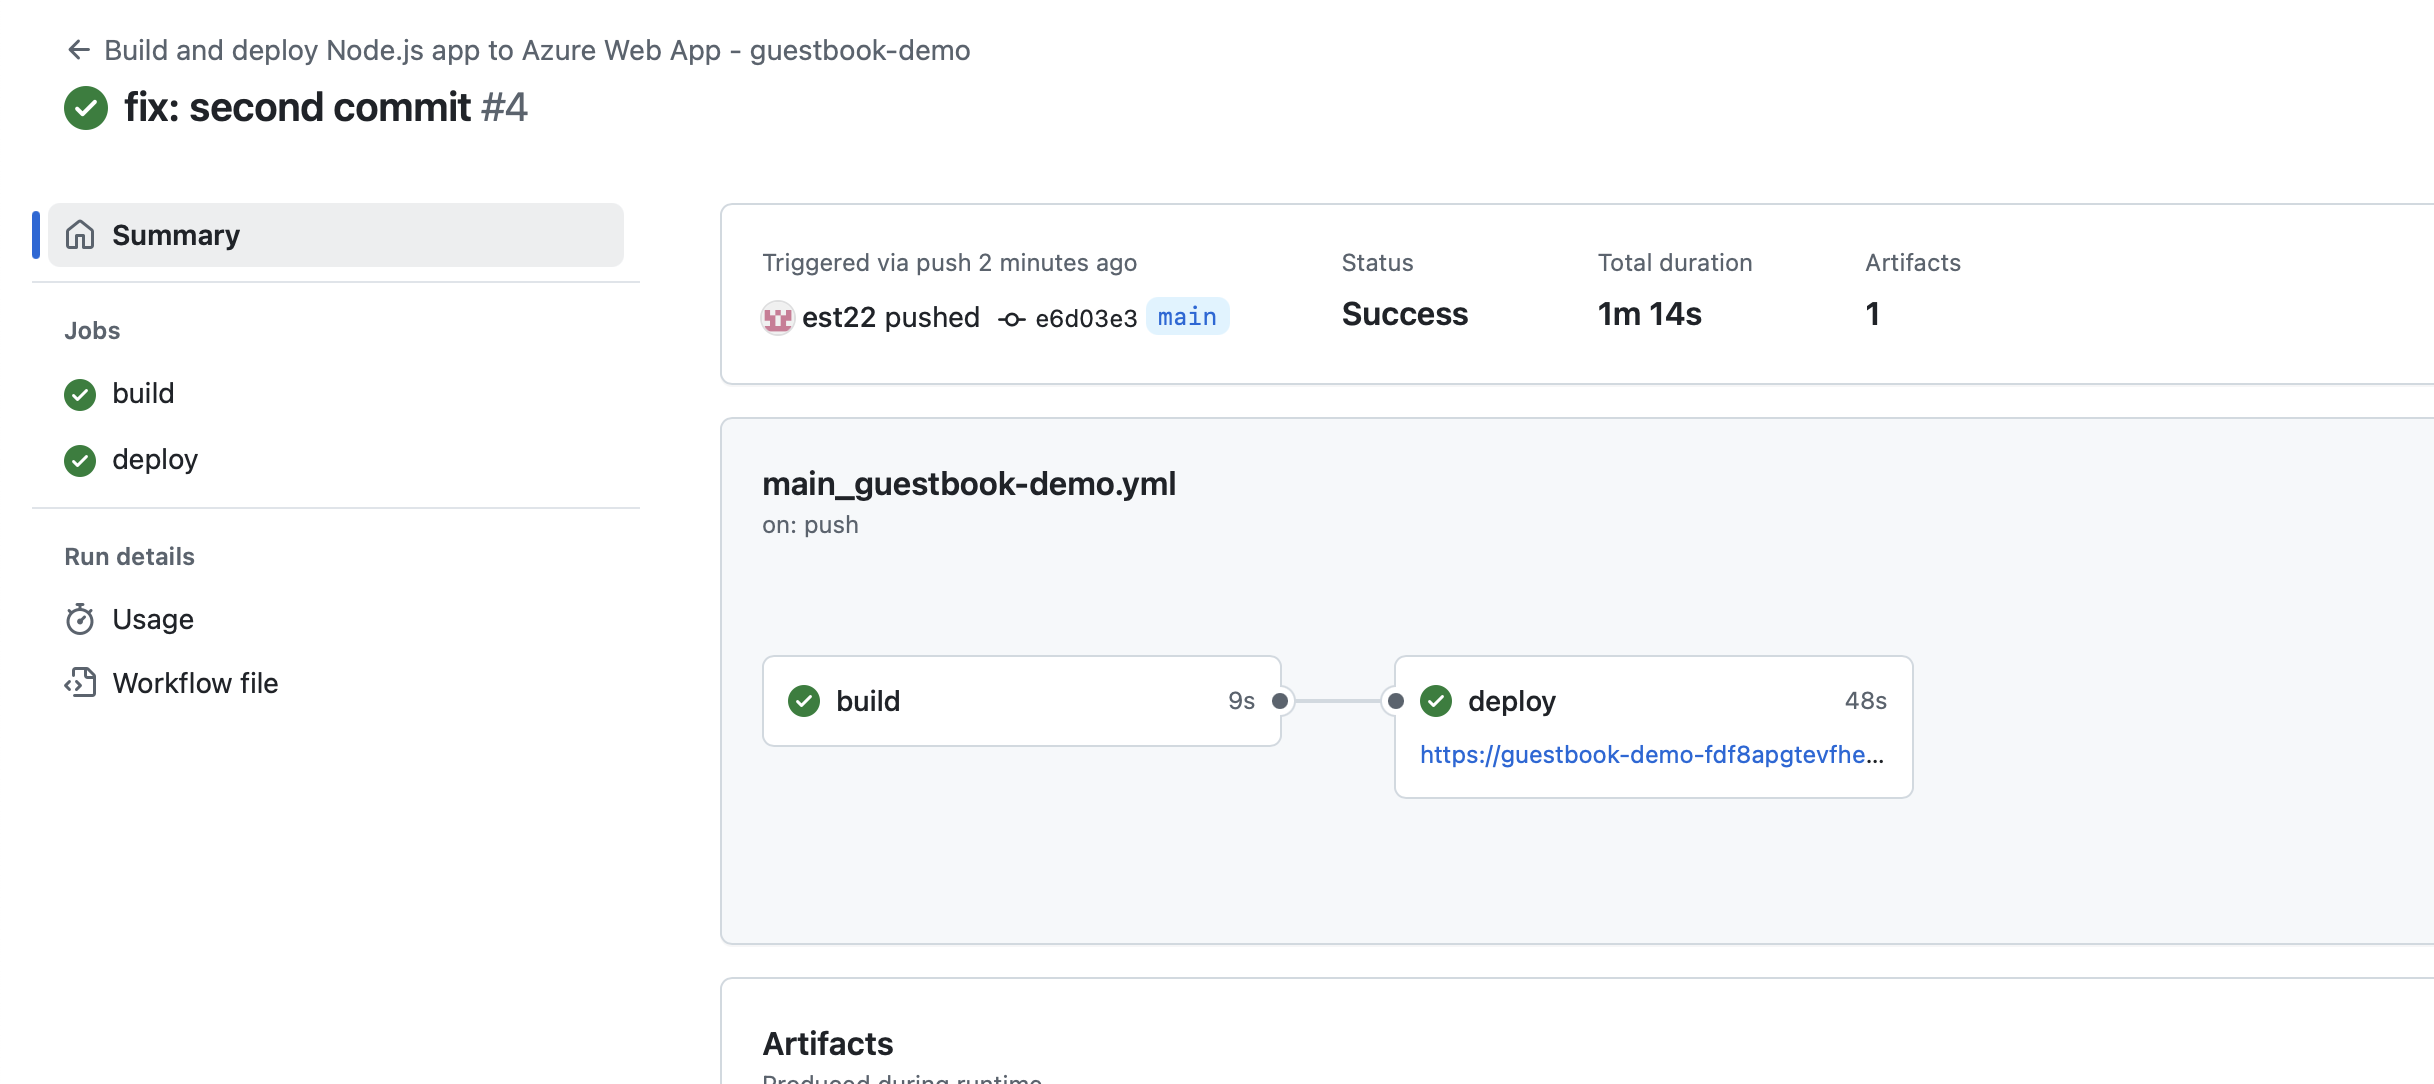This screenshot has width=2434, height=1084.
Task: Click green check icon in build graph node
Action: pyautogui.click(x=804, y=701)
